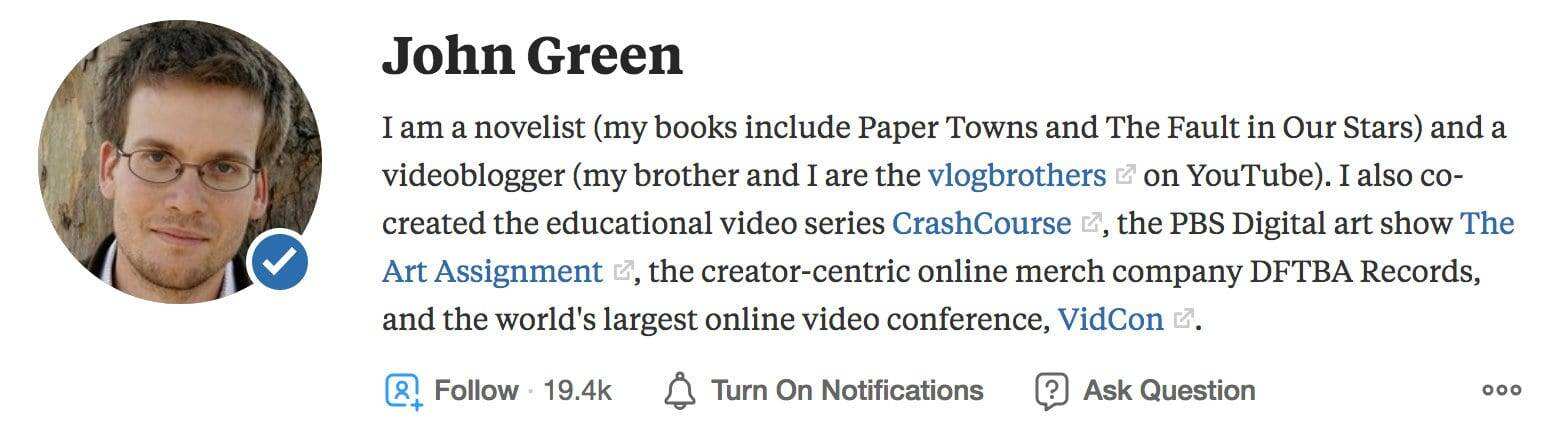Click external link icon beside vlogbrothers
The width and height of the screenshot is (1556, 424).
click(1126, 176)
